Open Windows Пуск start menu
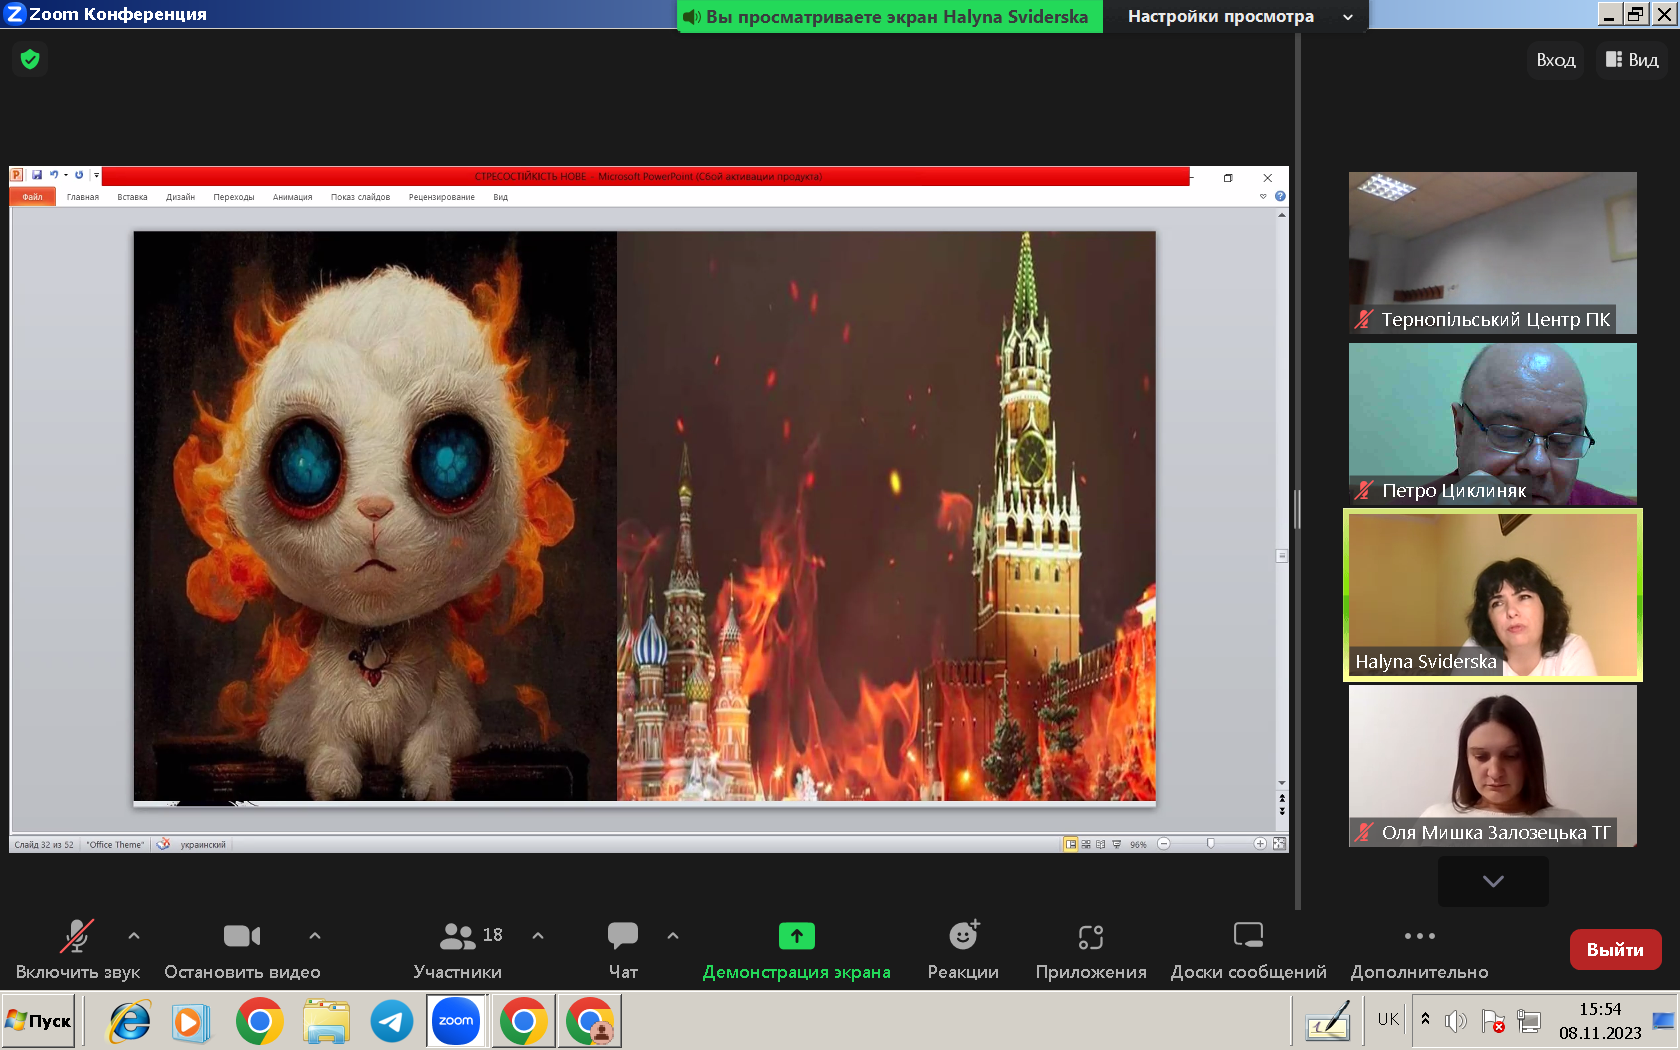Viewport: 1680px width, 1050px height. click(x=39, y=1021)
